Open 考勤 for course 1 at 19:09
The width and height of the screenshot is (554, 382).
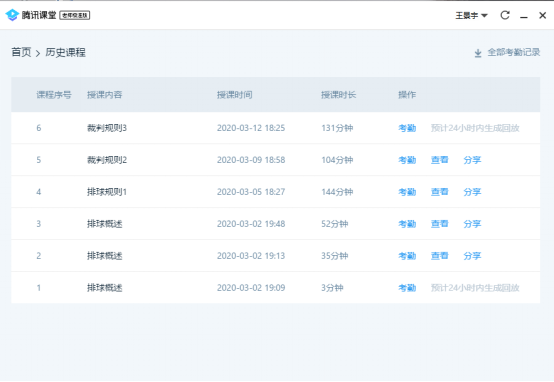pyautogui.click(x=407, y=288)
